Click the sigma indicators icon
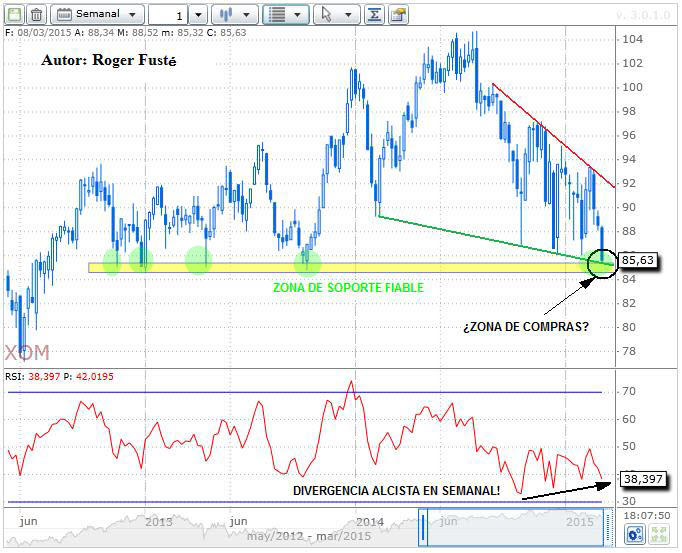The image size is (682, 553). pyautogui.click(x=374, y=15)
